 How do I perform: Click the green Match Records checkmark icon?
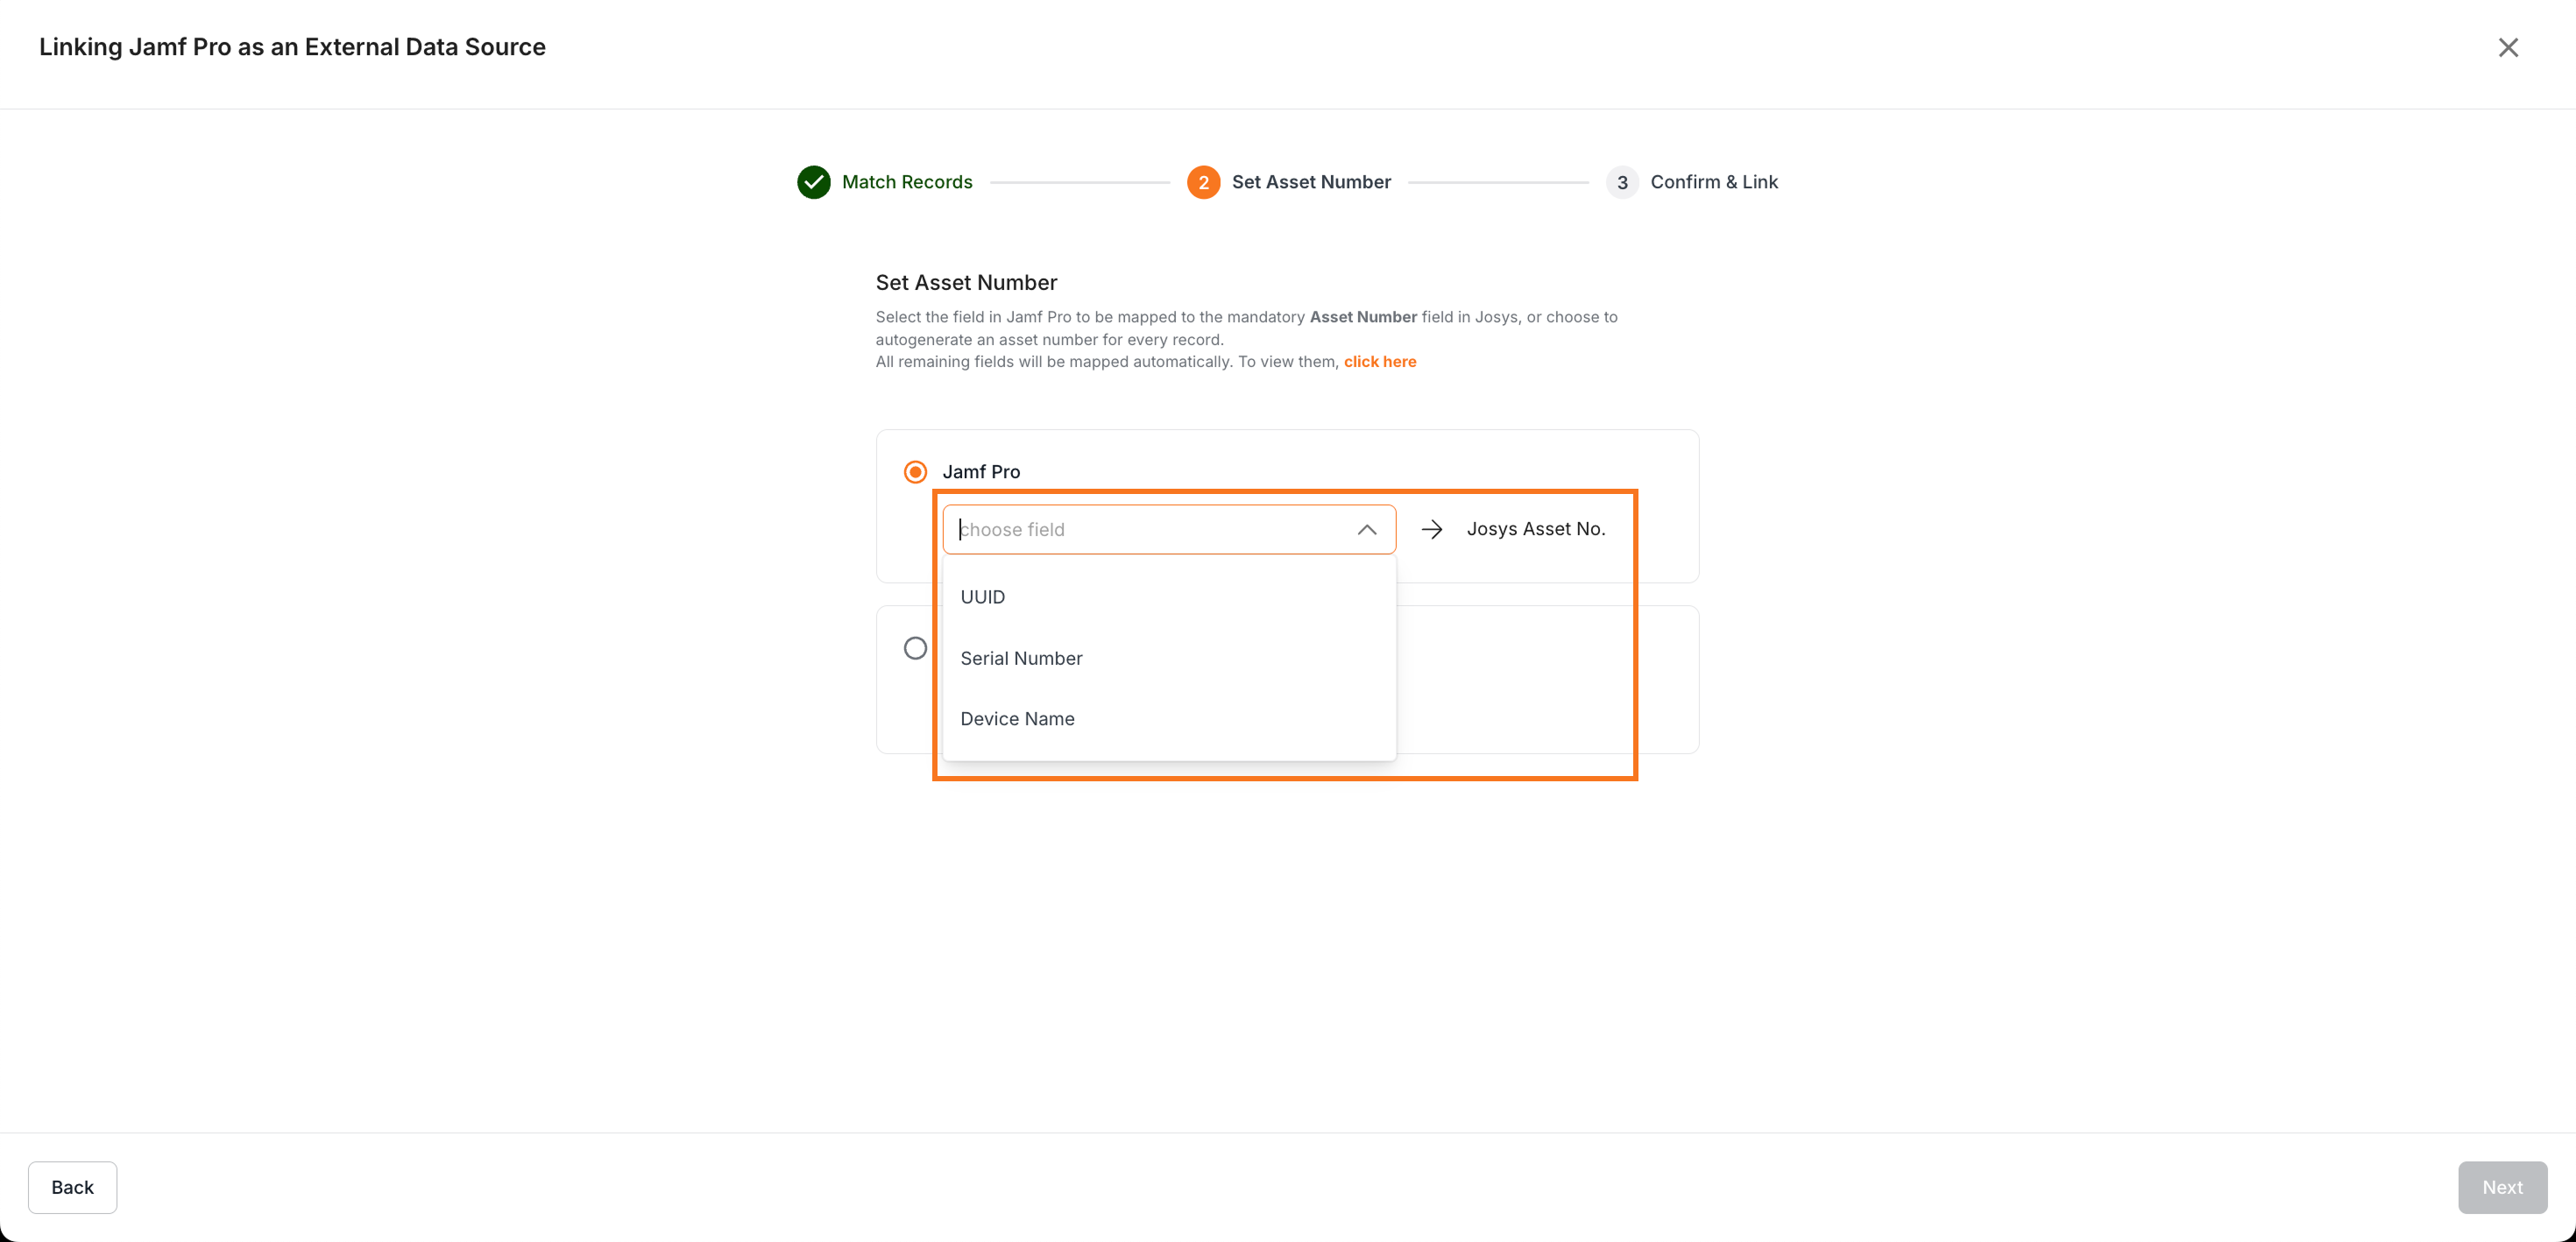(813, 182)
